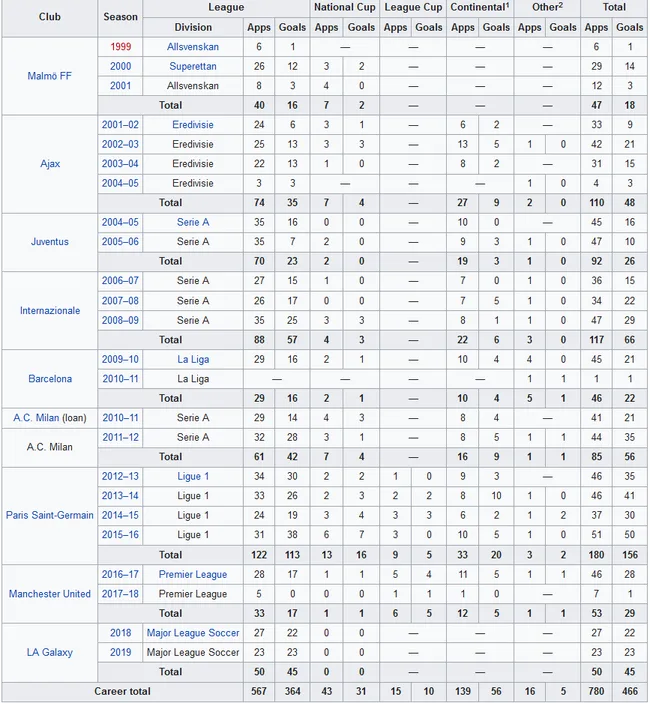Open the Manchester United club link

pos(50,594)
